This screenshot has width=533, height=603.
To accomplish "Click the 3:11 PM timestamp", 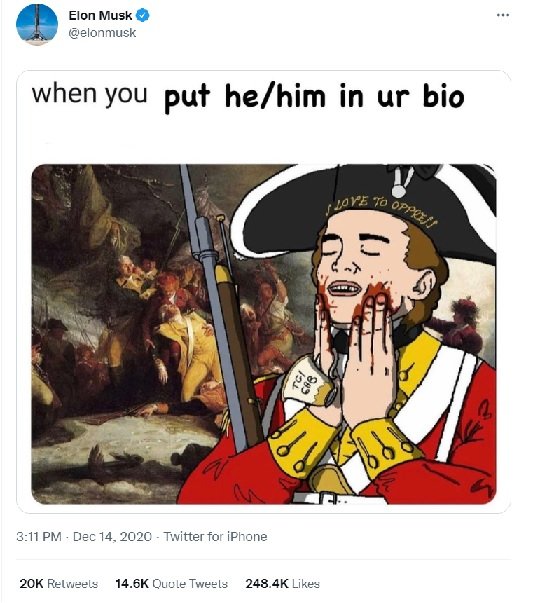I will coord(39,536).
